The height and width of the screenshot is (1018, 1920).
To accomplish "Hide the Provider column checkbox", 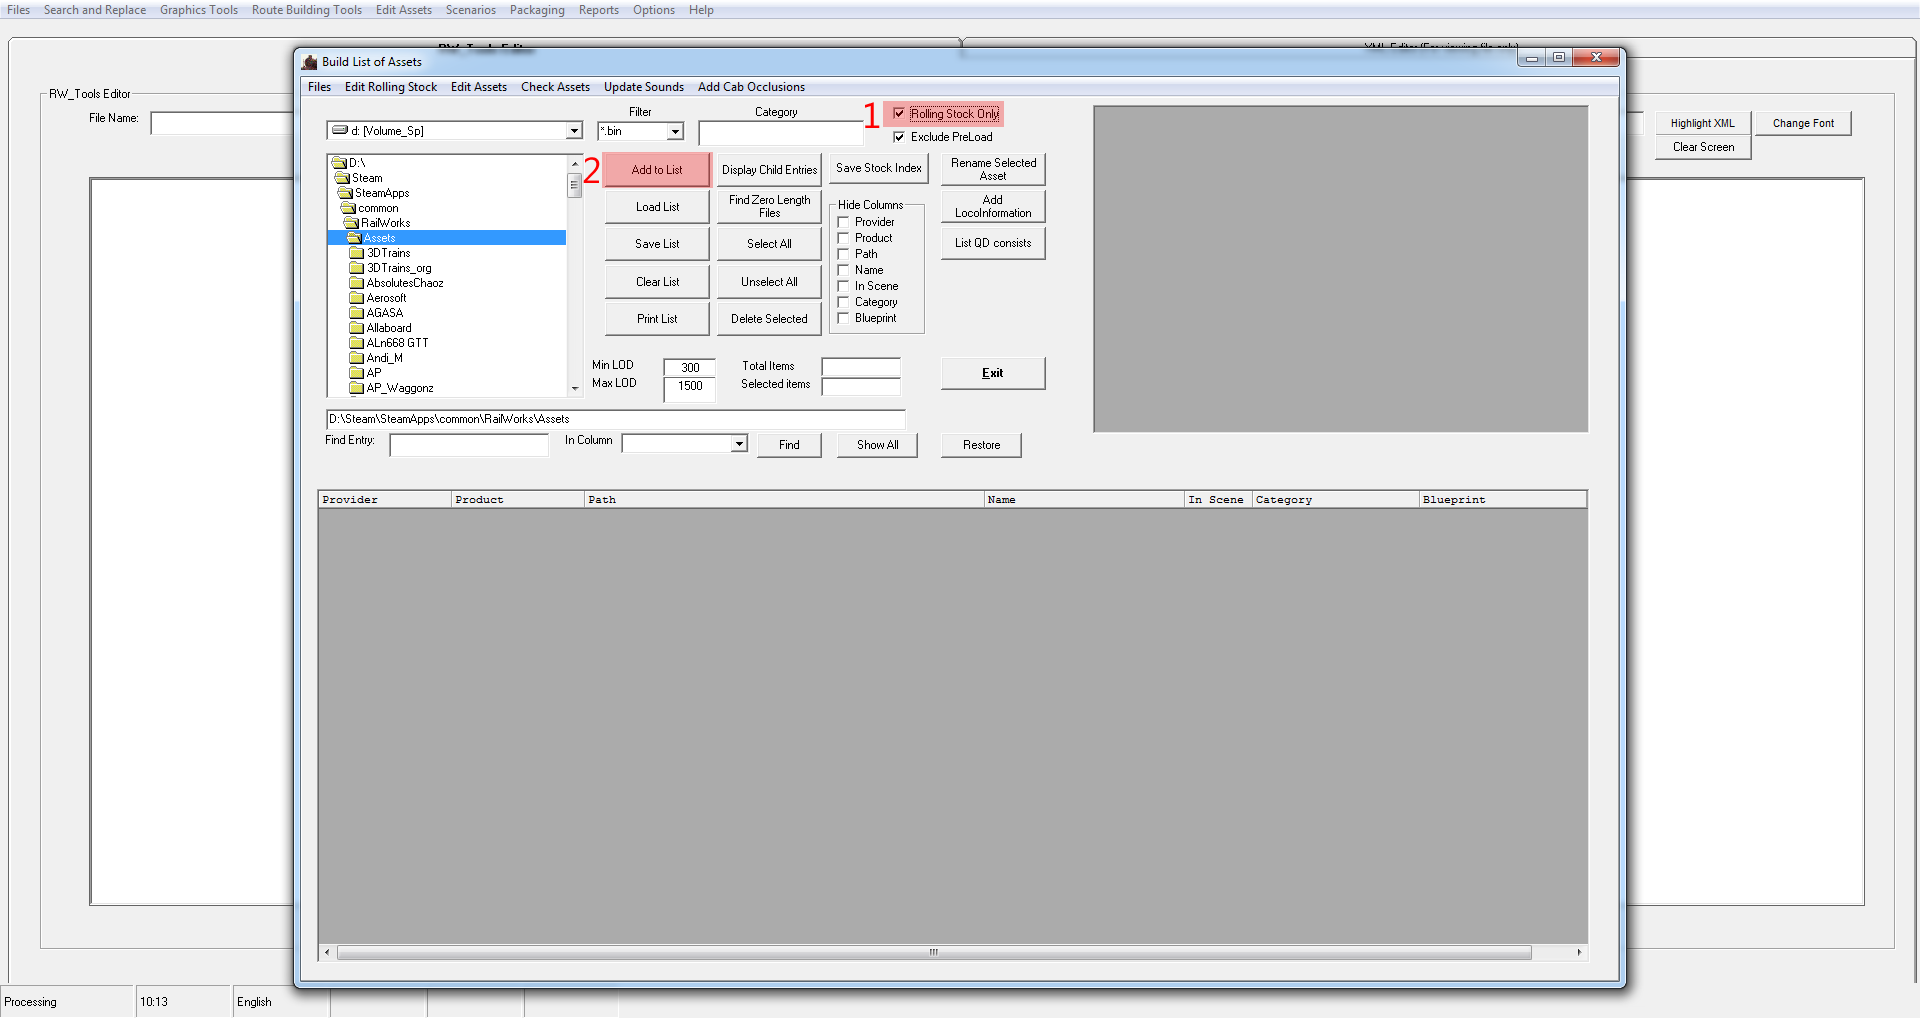I will (x=843, y=222).
